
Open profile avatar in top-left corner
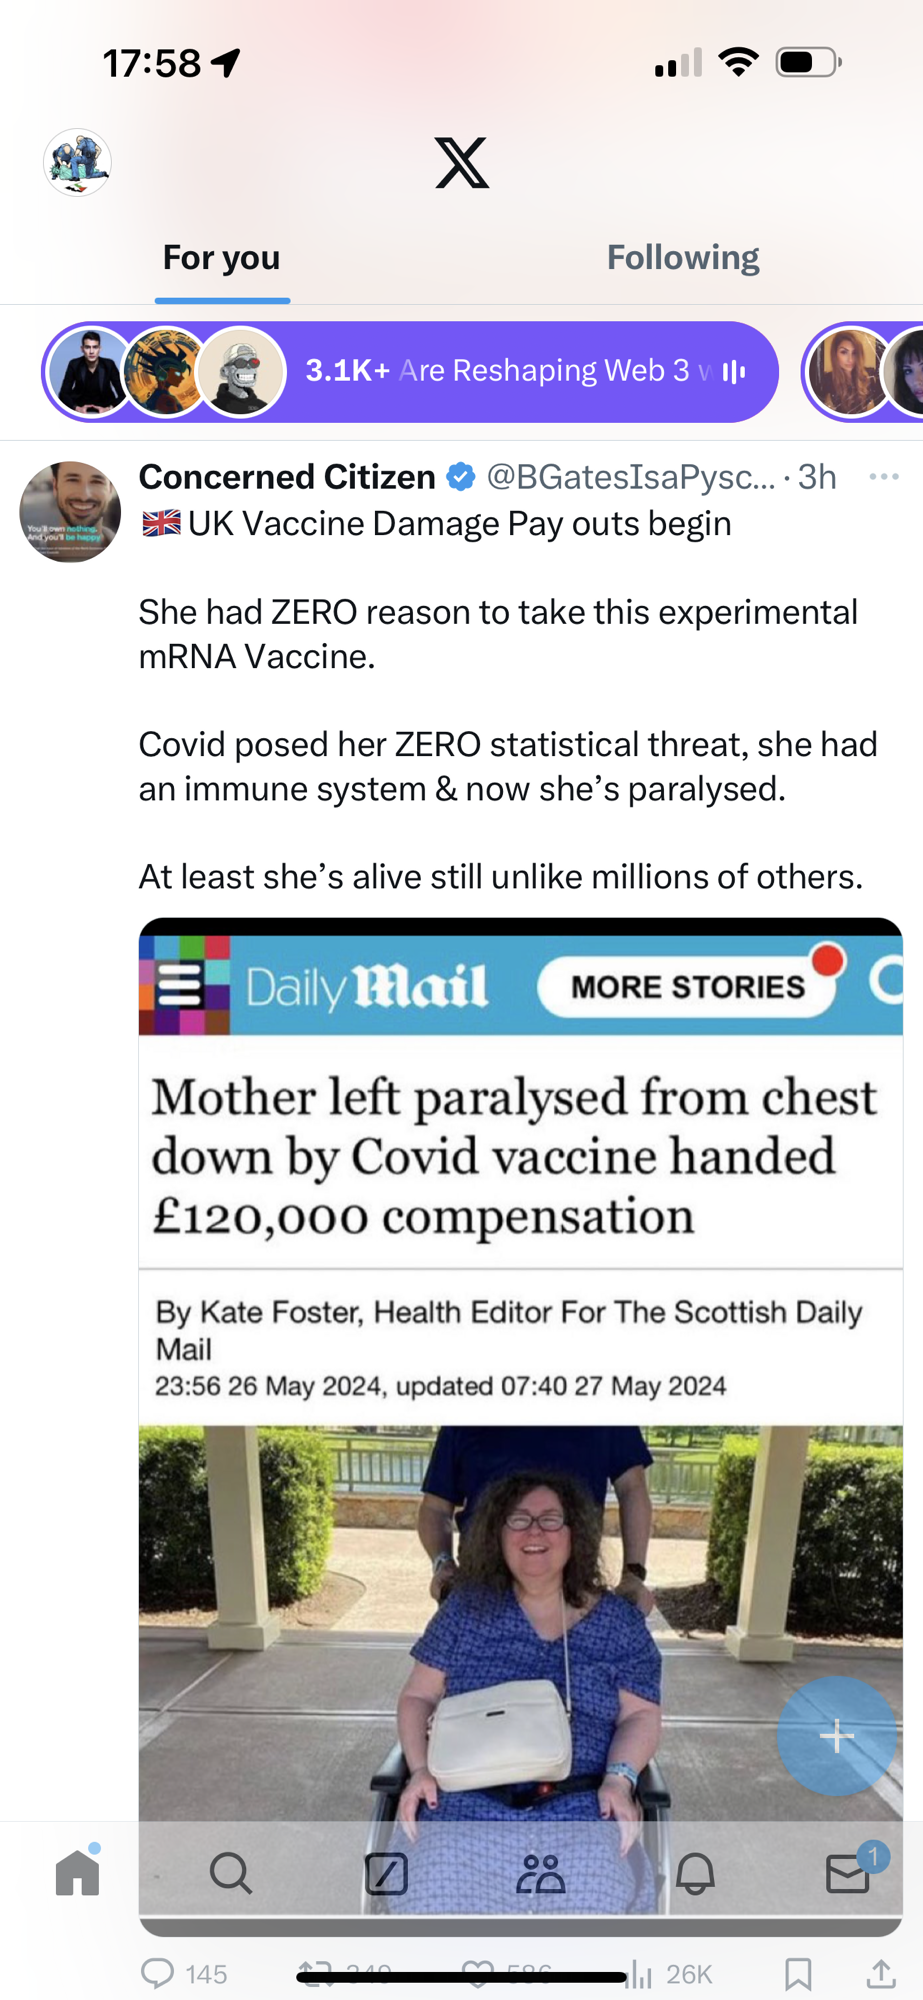(x=77, y=163)
